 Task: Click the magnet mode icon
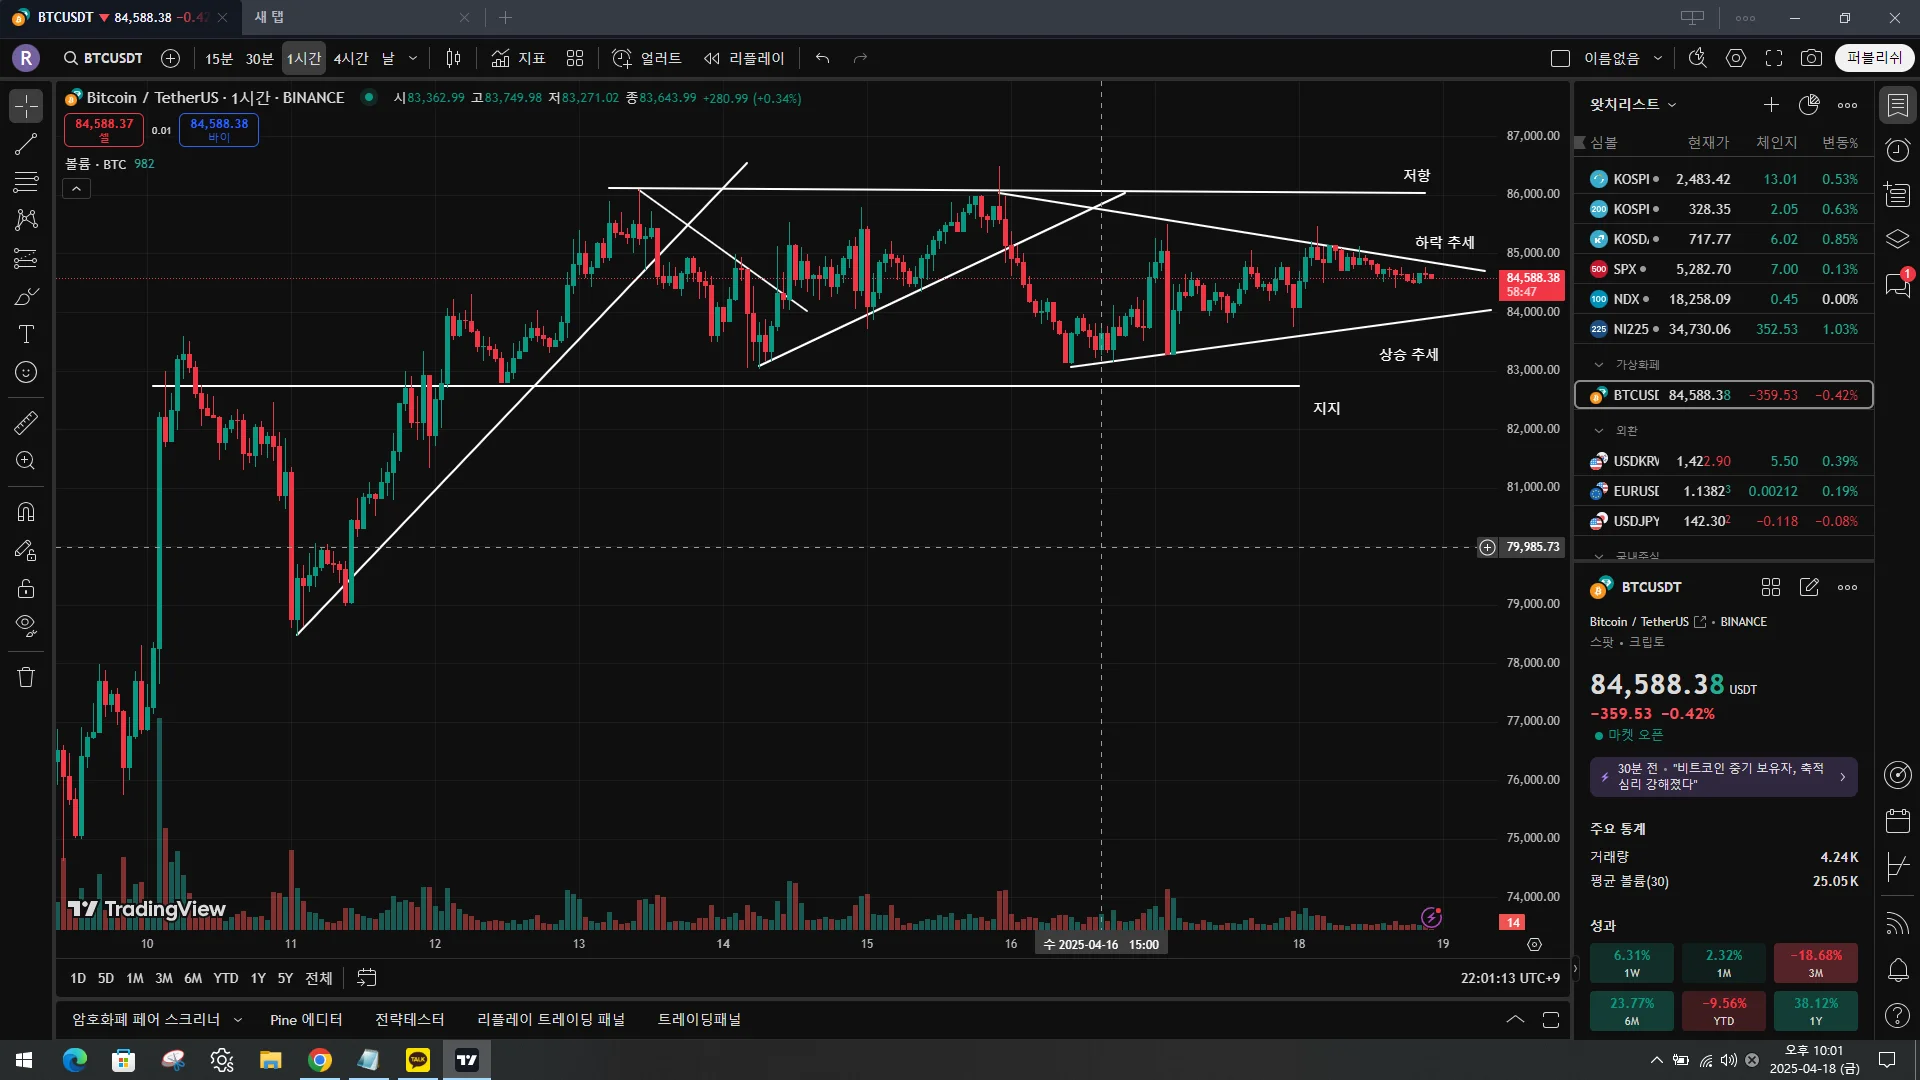(x=26, y=512)
